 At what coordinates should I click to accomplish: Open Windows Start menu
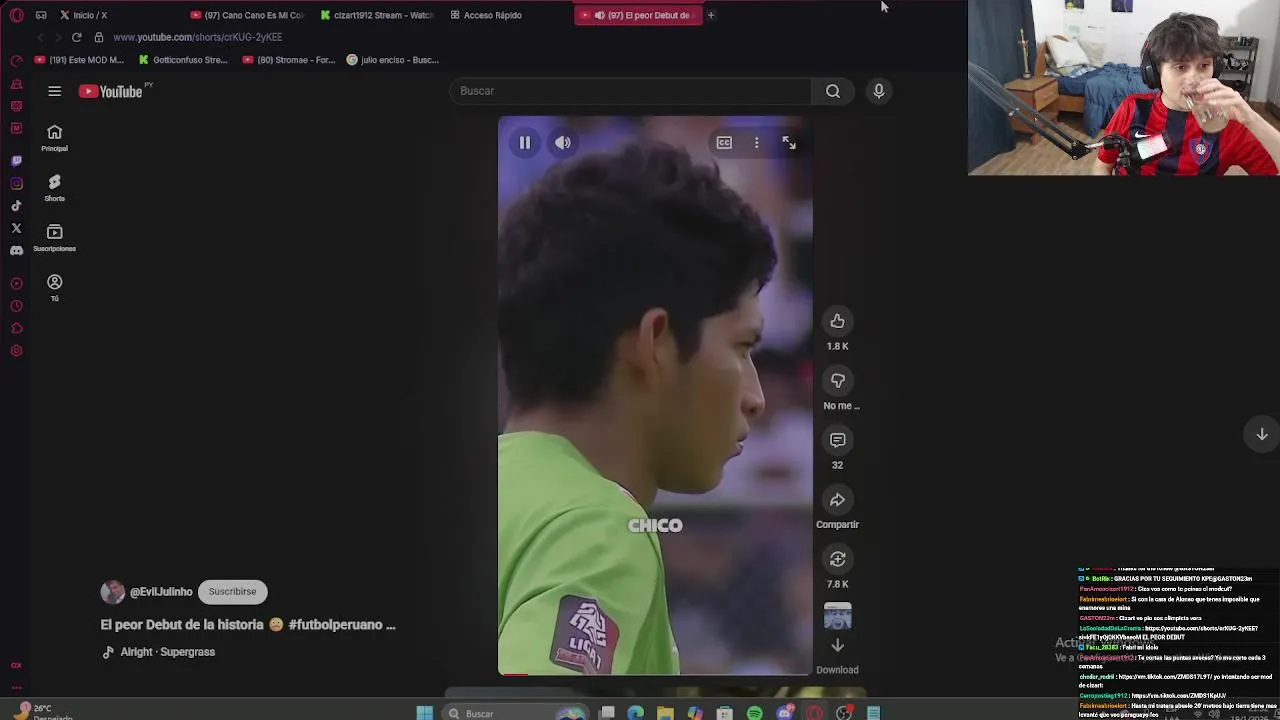[424, 713]
